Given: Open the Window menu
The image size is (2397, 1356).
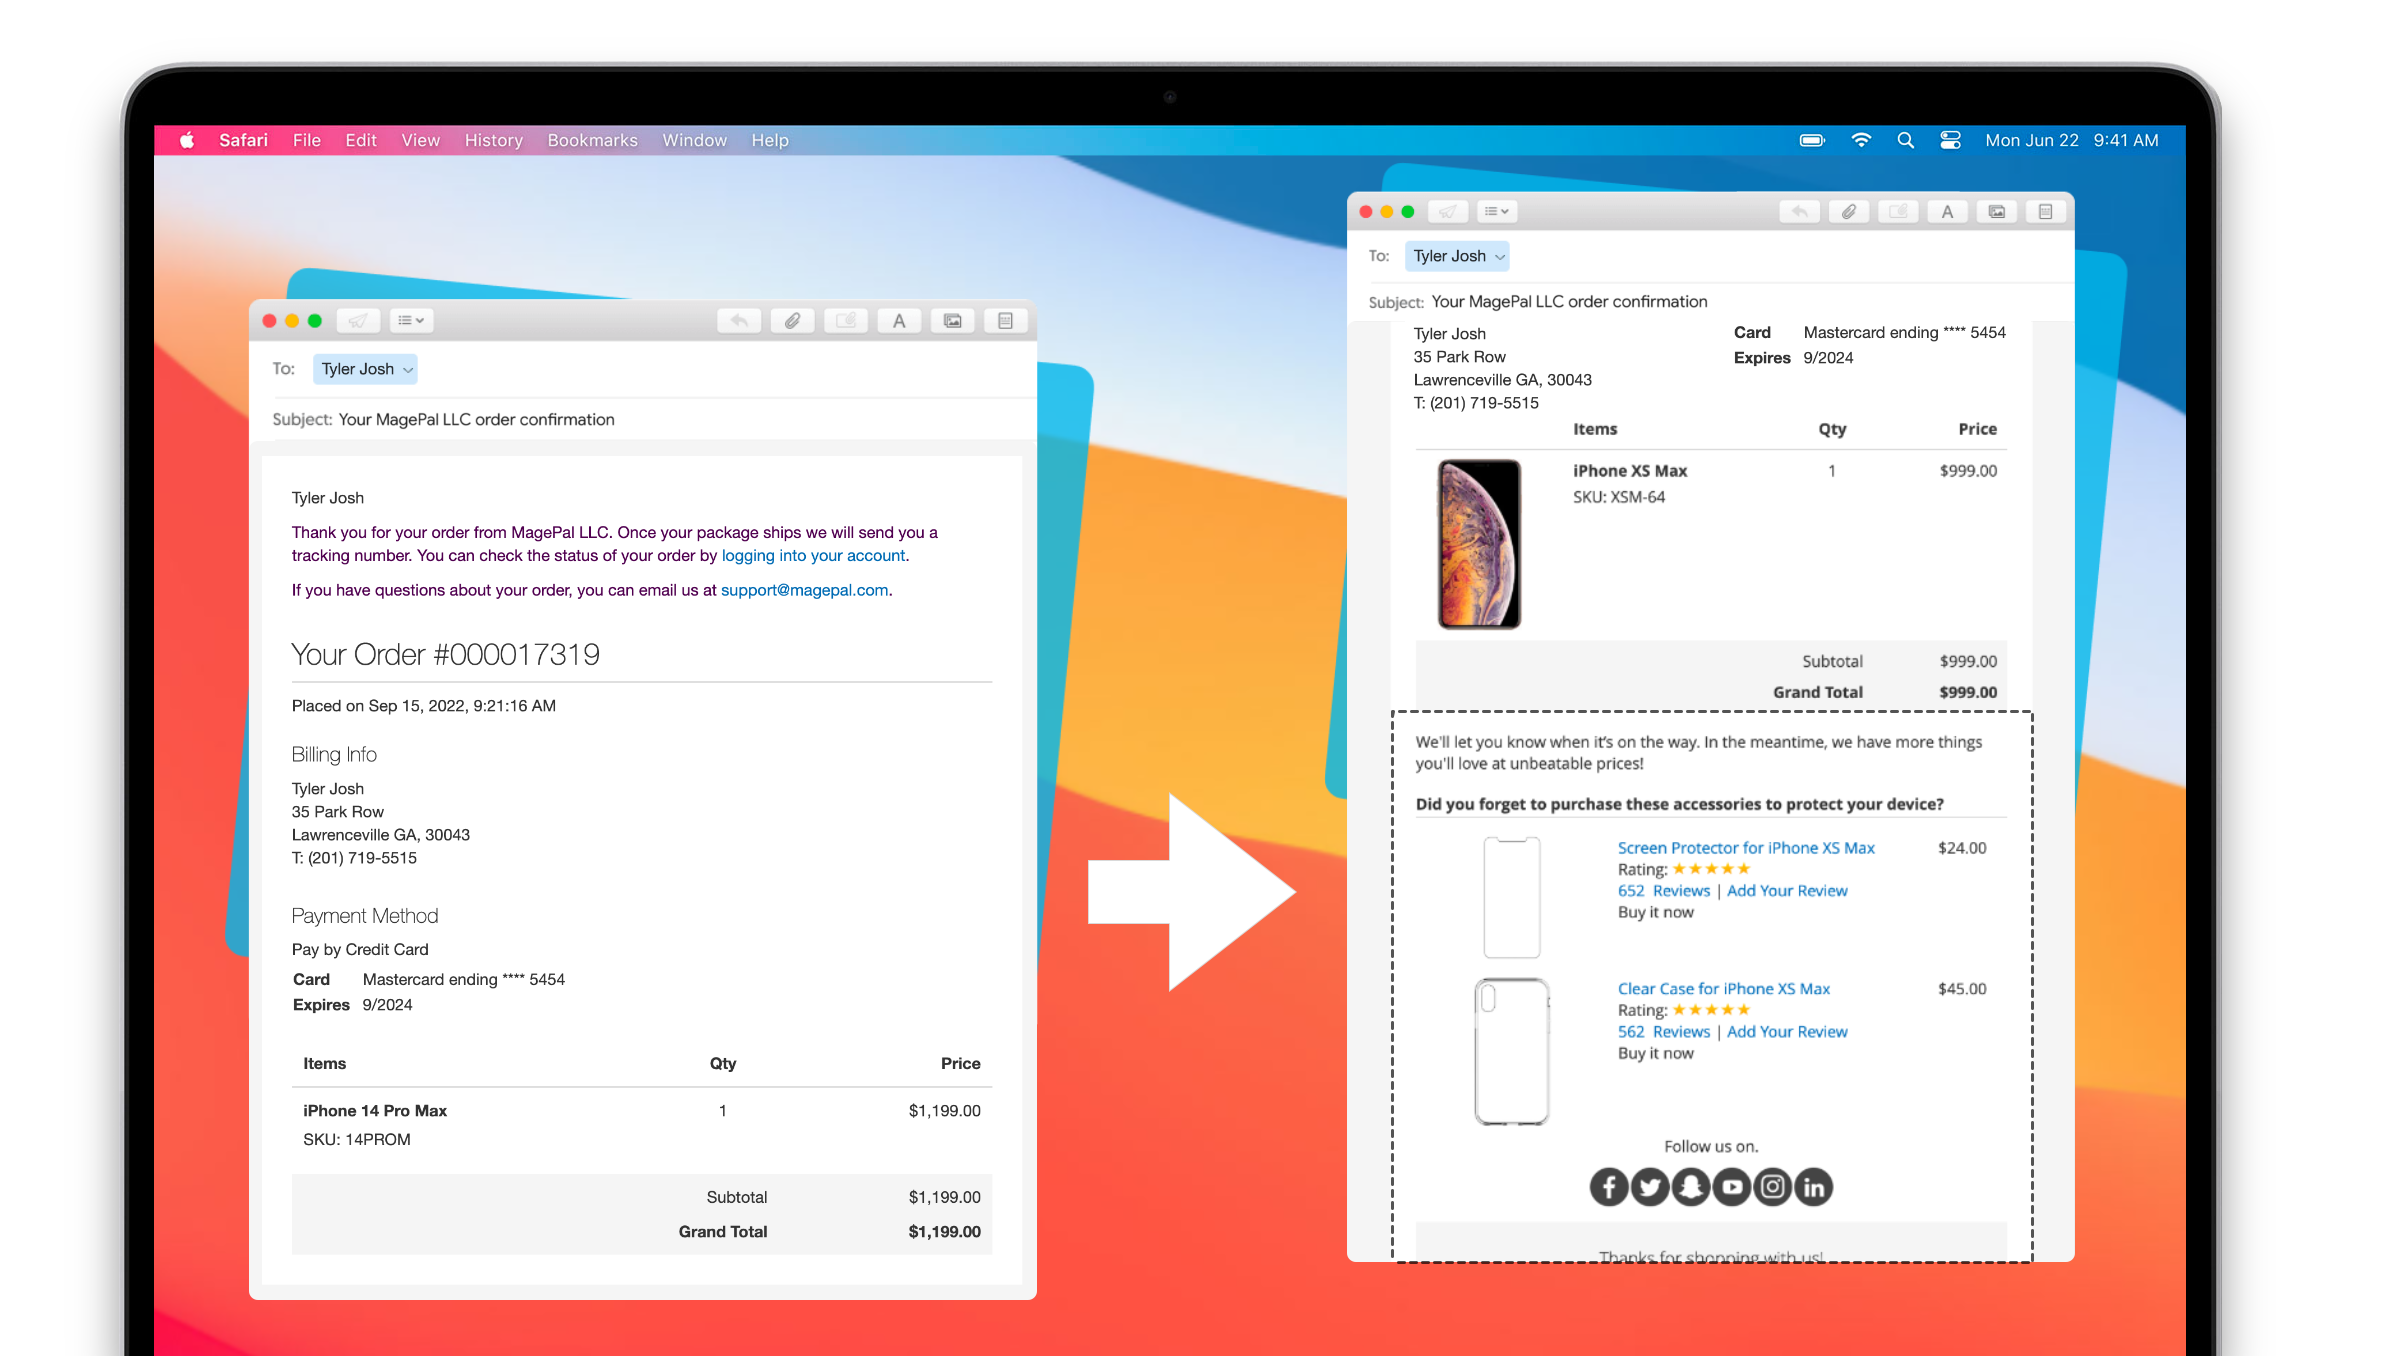Looking at the screenshot, I should pyautogui.click(x=694, y=140).
